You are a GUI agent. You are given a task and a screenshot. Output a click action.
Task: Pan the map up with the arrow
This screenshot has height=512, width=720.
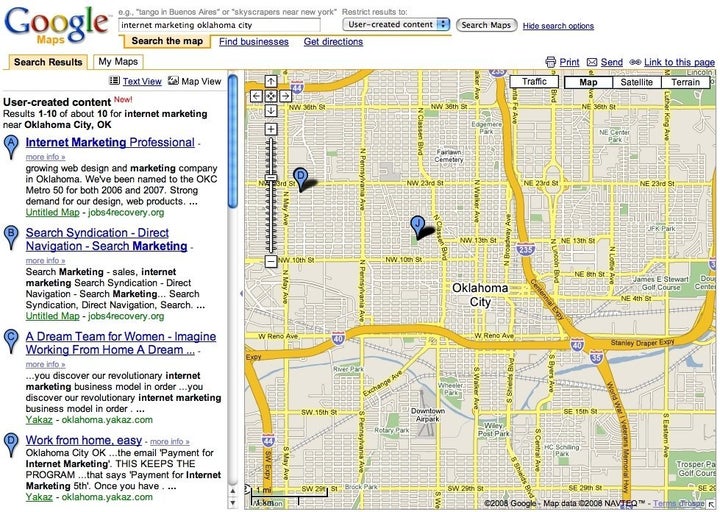click(x=271, y=81)
